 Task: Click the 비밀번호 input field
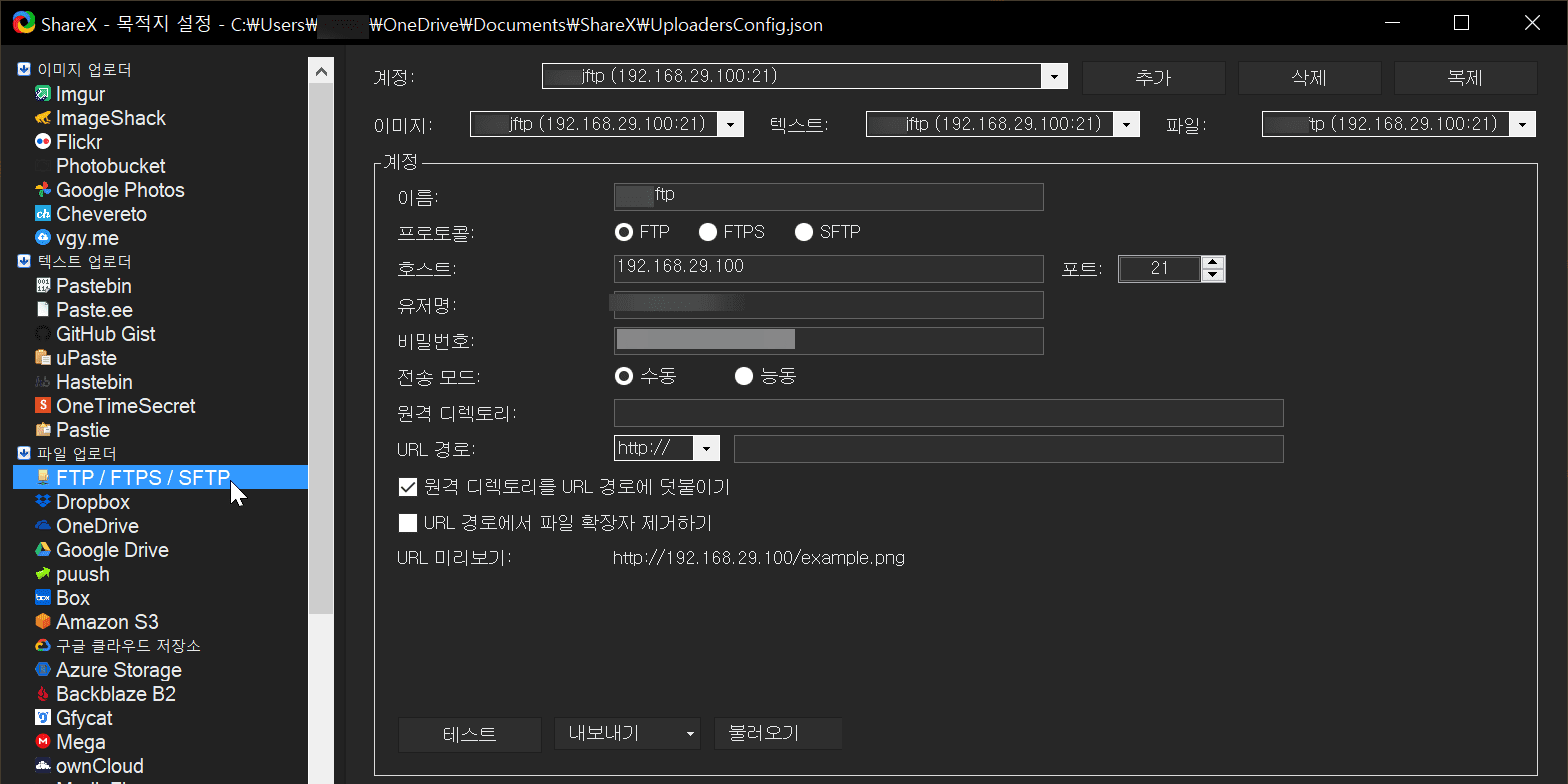828,340
